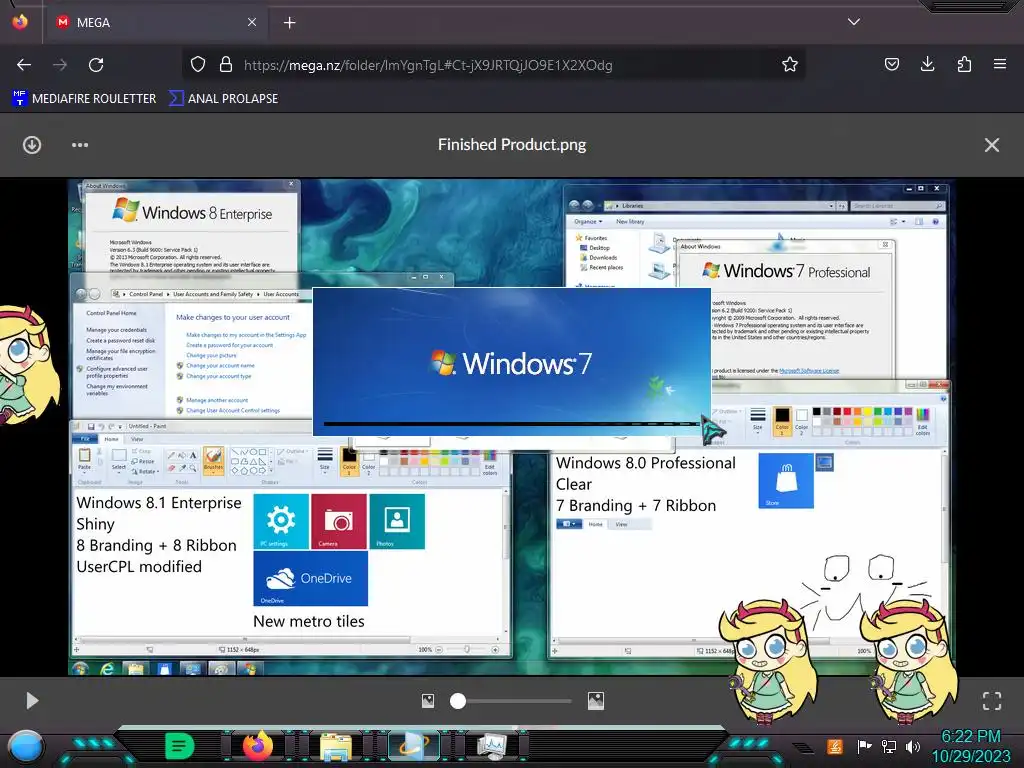The width and height of the screenshot is (1024, 768).
Task: Open the MEDIAFIRE ROULETTER bookmark
Action: (x=84, y=99)
